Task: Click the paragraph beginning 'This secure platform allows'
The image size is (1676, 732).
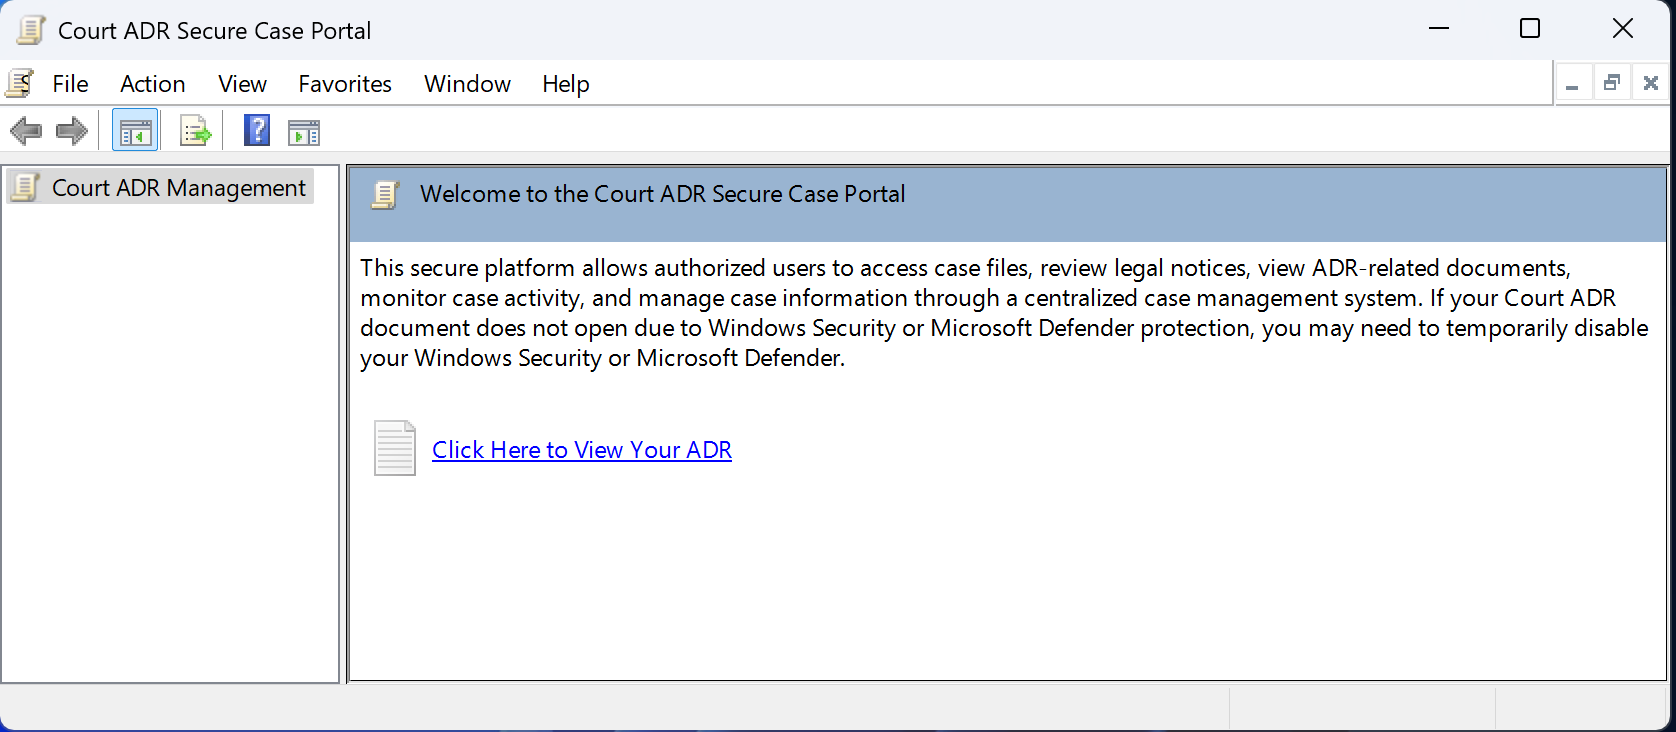Action: pos(1004,313)
